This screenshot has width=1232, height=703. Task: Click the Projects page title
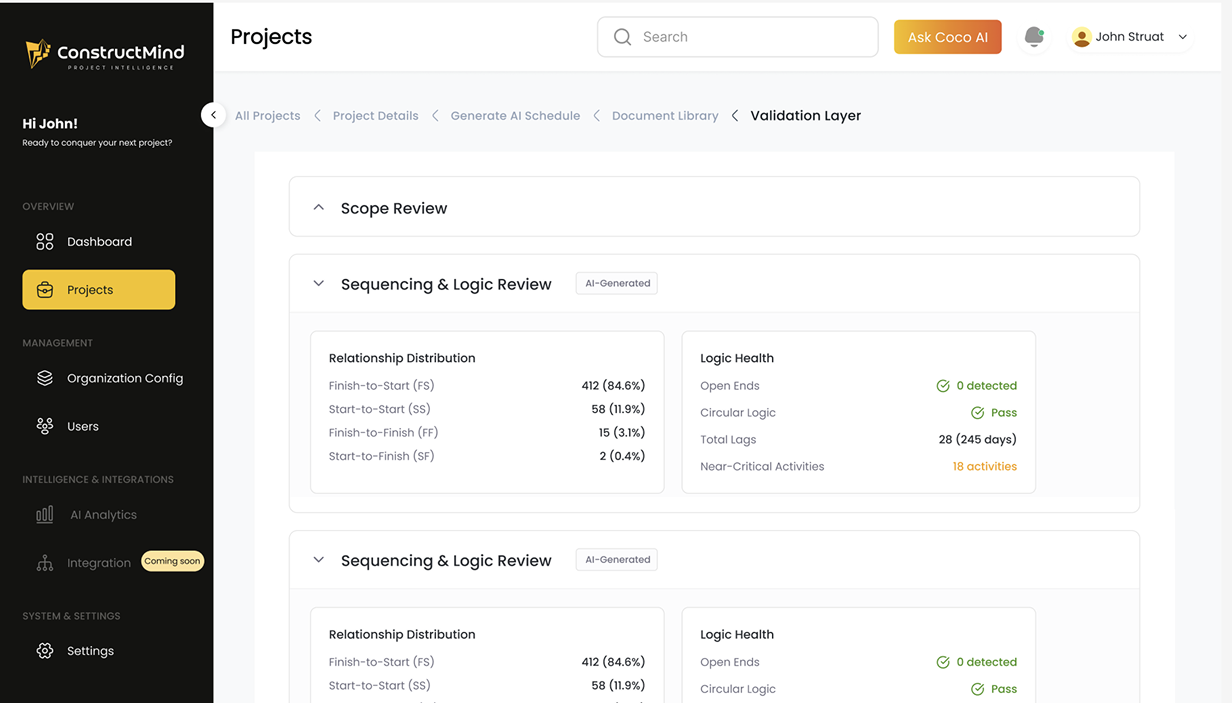pos(271,37)
